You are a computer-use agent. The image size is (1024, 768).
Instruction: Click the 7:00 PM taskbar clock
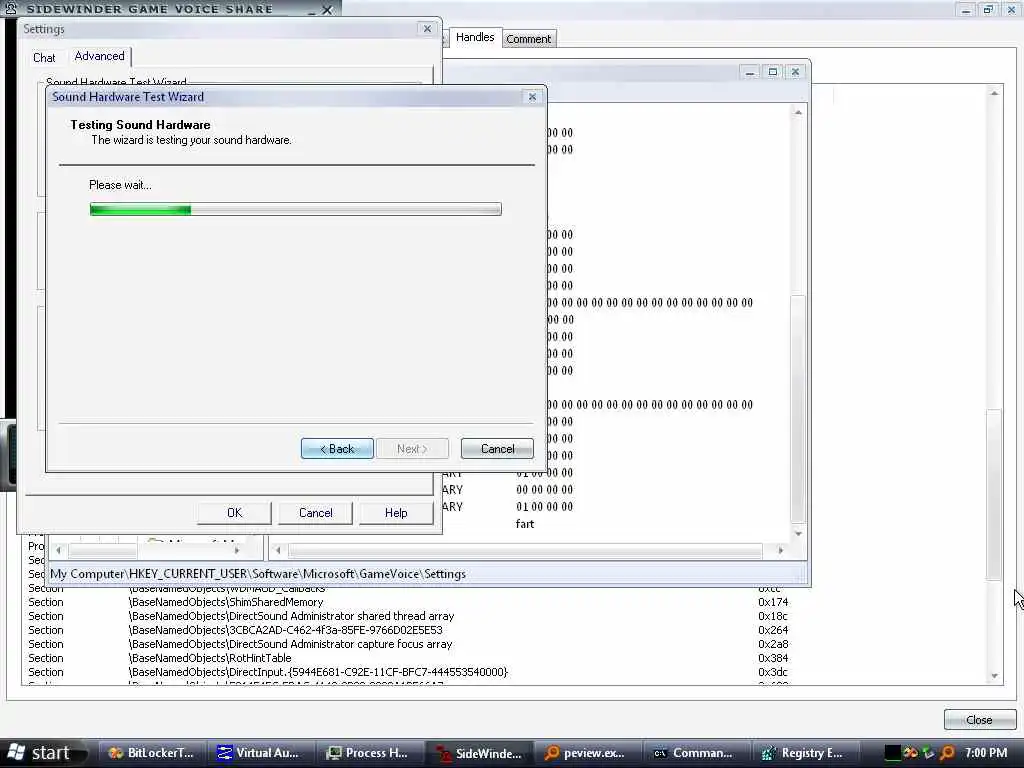(x=986, y=753)
